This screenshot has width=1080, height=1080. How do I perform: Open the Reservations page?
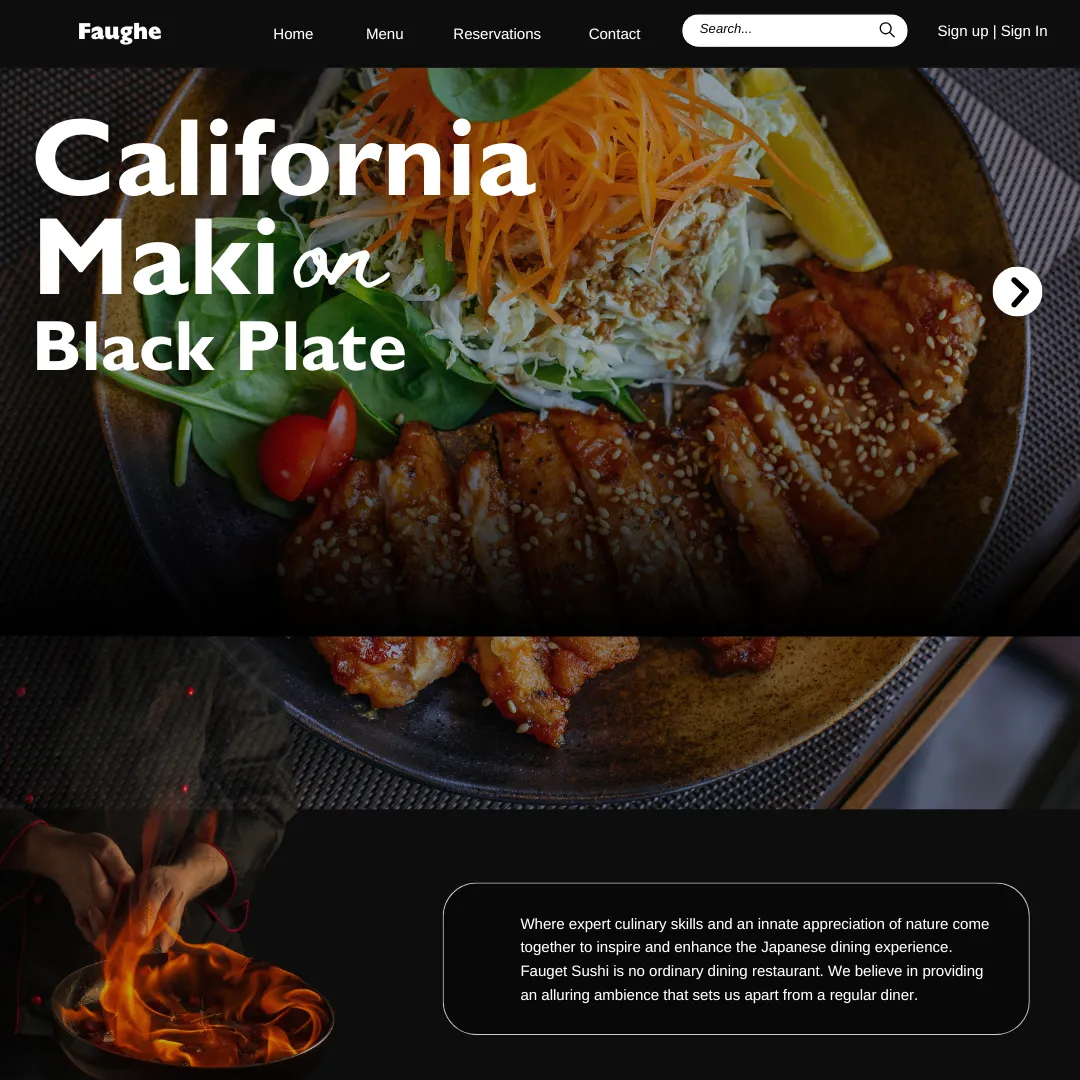point(497,34)
